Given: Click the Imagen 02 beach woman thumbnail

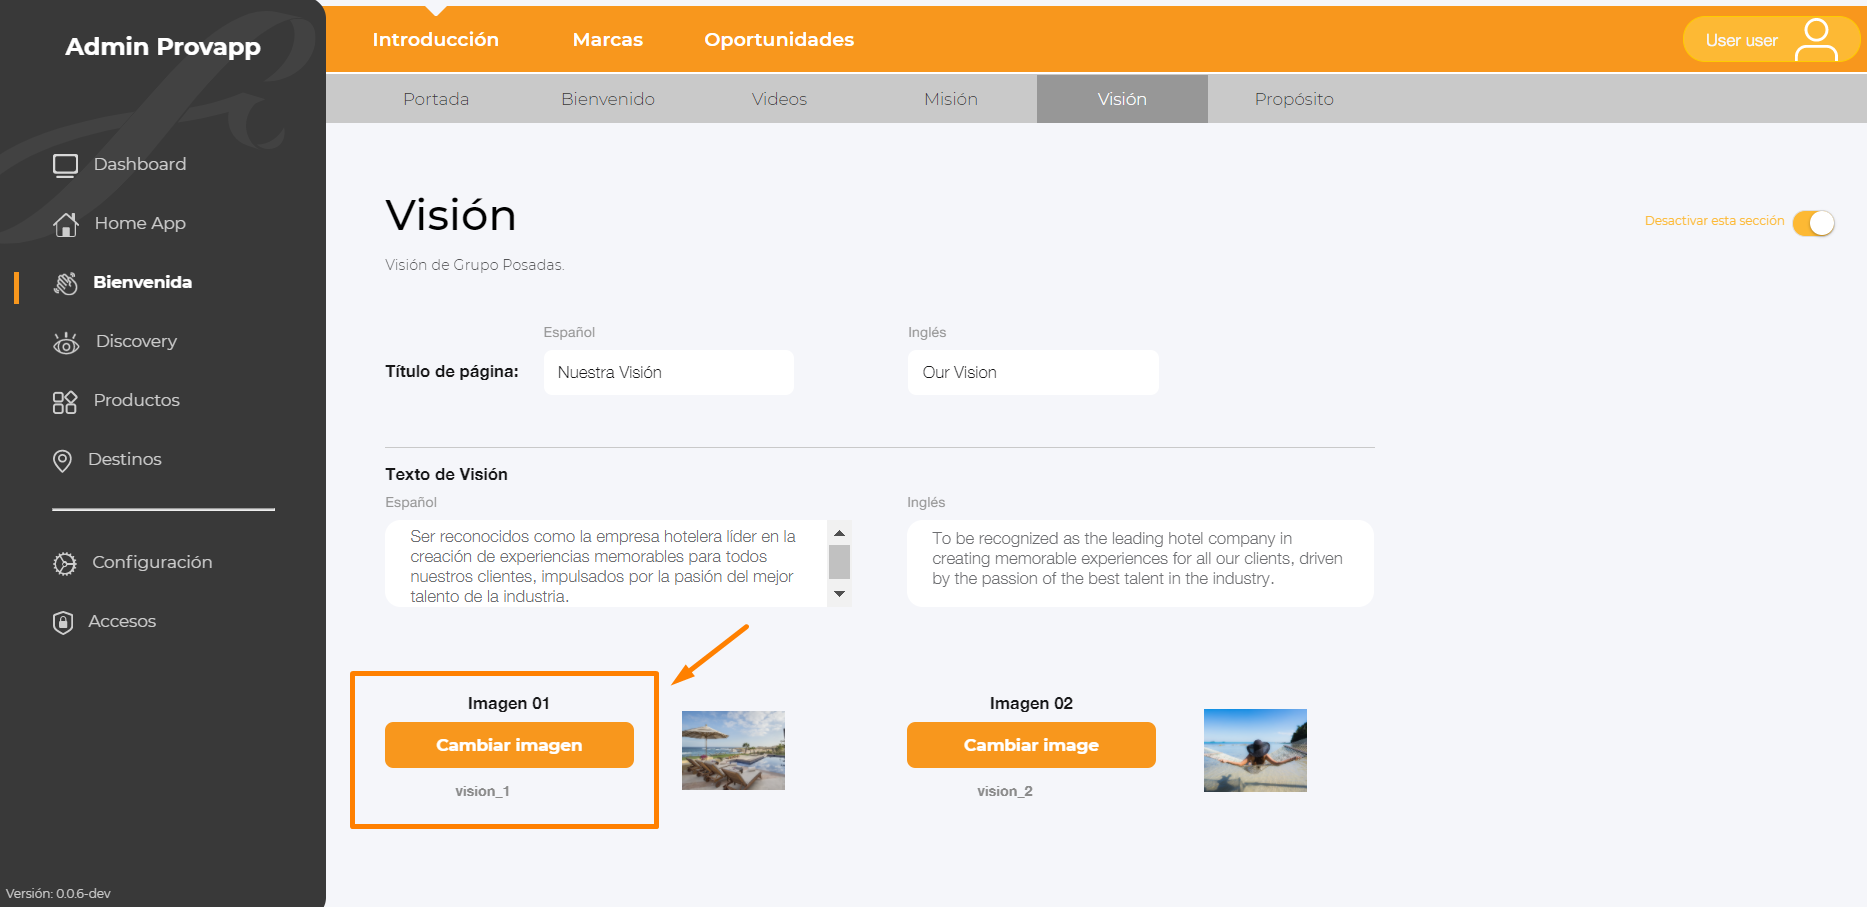Looking at the screenshot, I should (x=1255, y=750).
